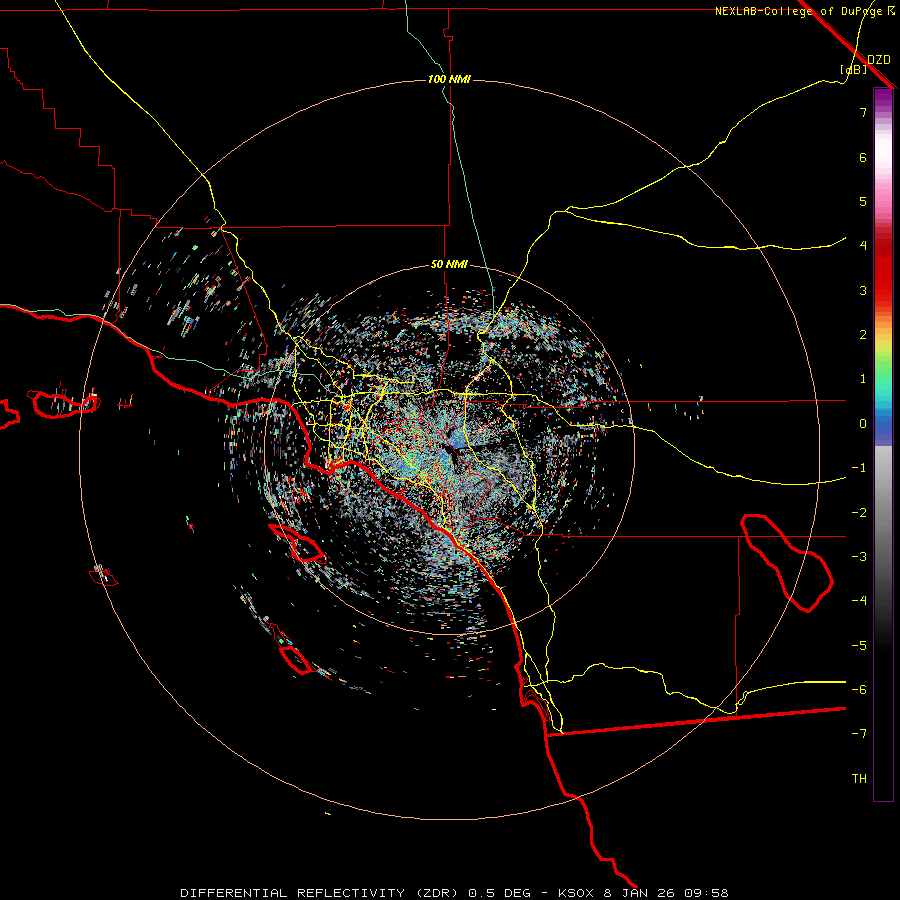This screenshot has width=900, height=900.
Task: Click the NEXLAB-College of DuPage credit text
Action: pyautogui.click(x=799, y=11)
